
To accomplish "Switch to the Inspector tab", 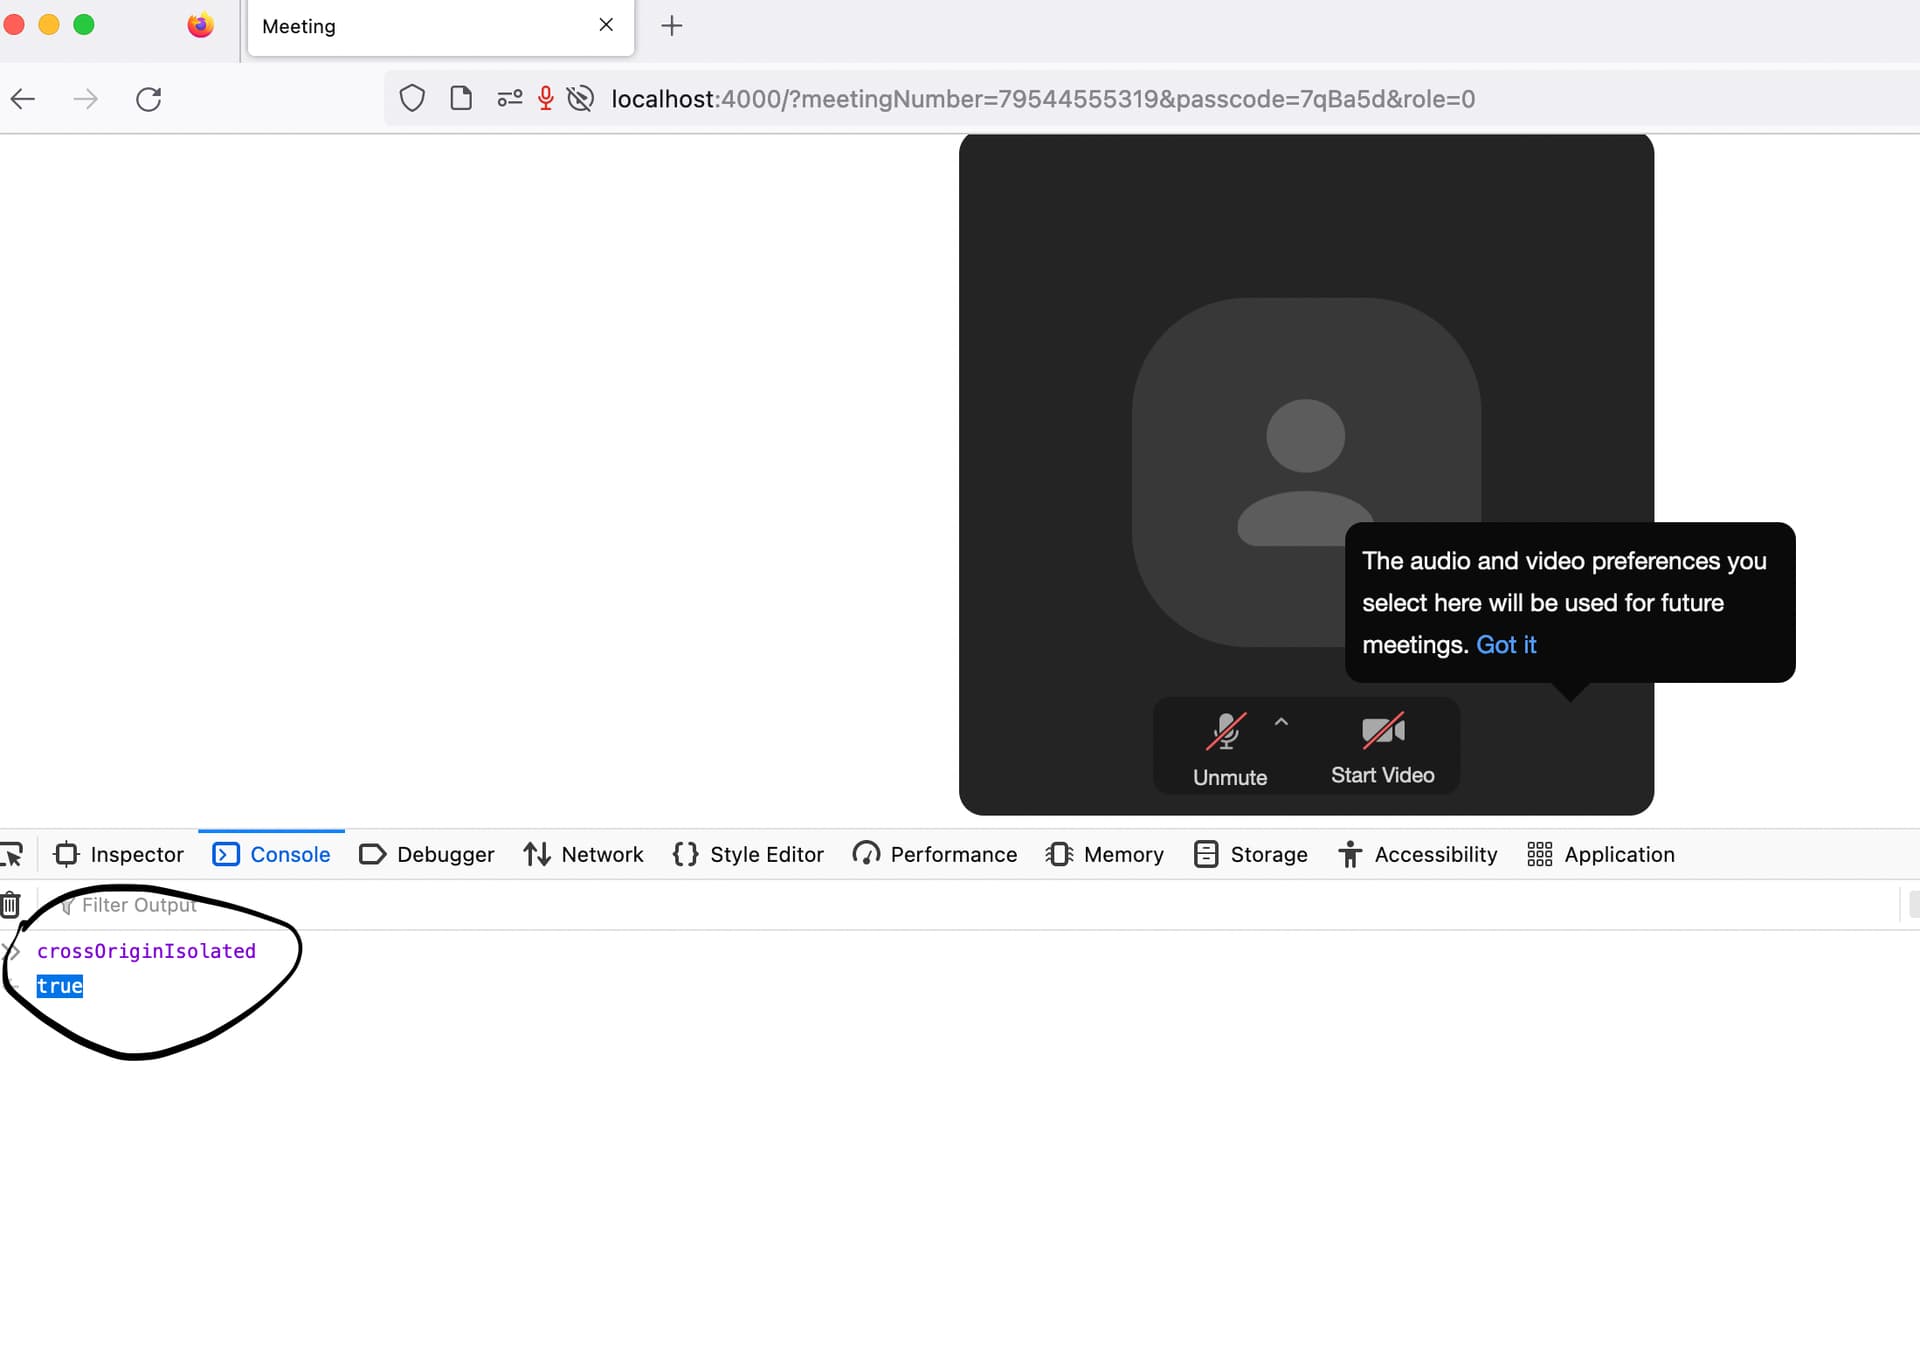I will tap(119, 855).
